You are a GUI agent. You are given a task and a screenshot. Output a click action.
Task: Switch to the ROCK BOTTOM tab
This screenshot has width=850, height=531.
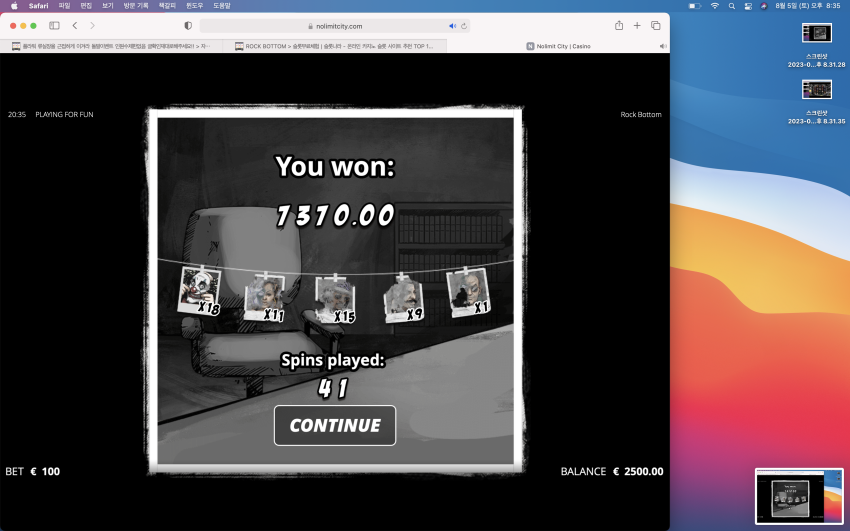(x=334, y=46)
